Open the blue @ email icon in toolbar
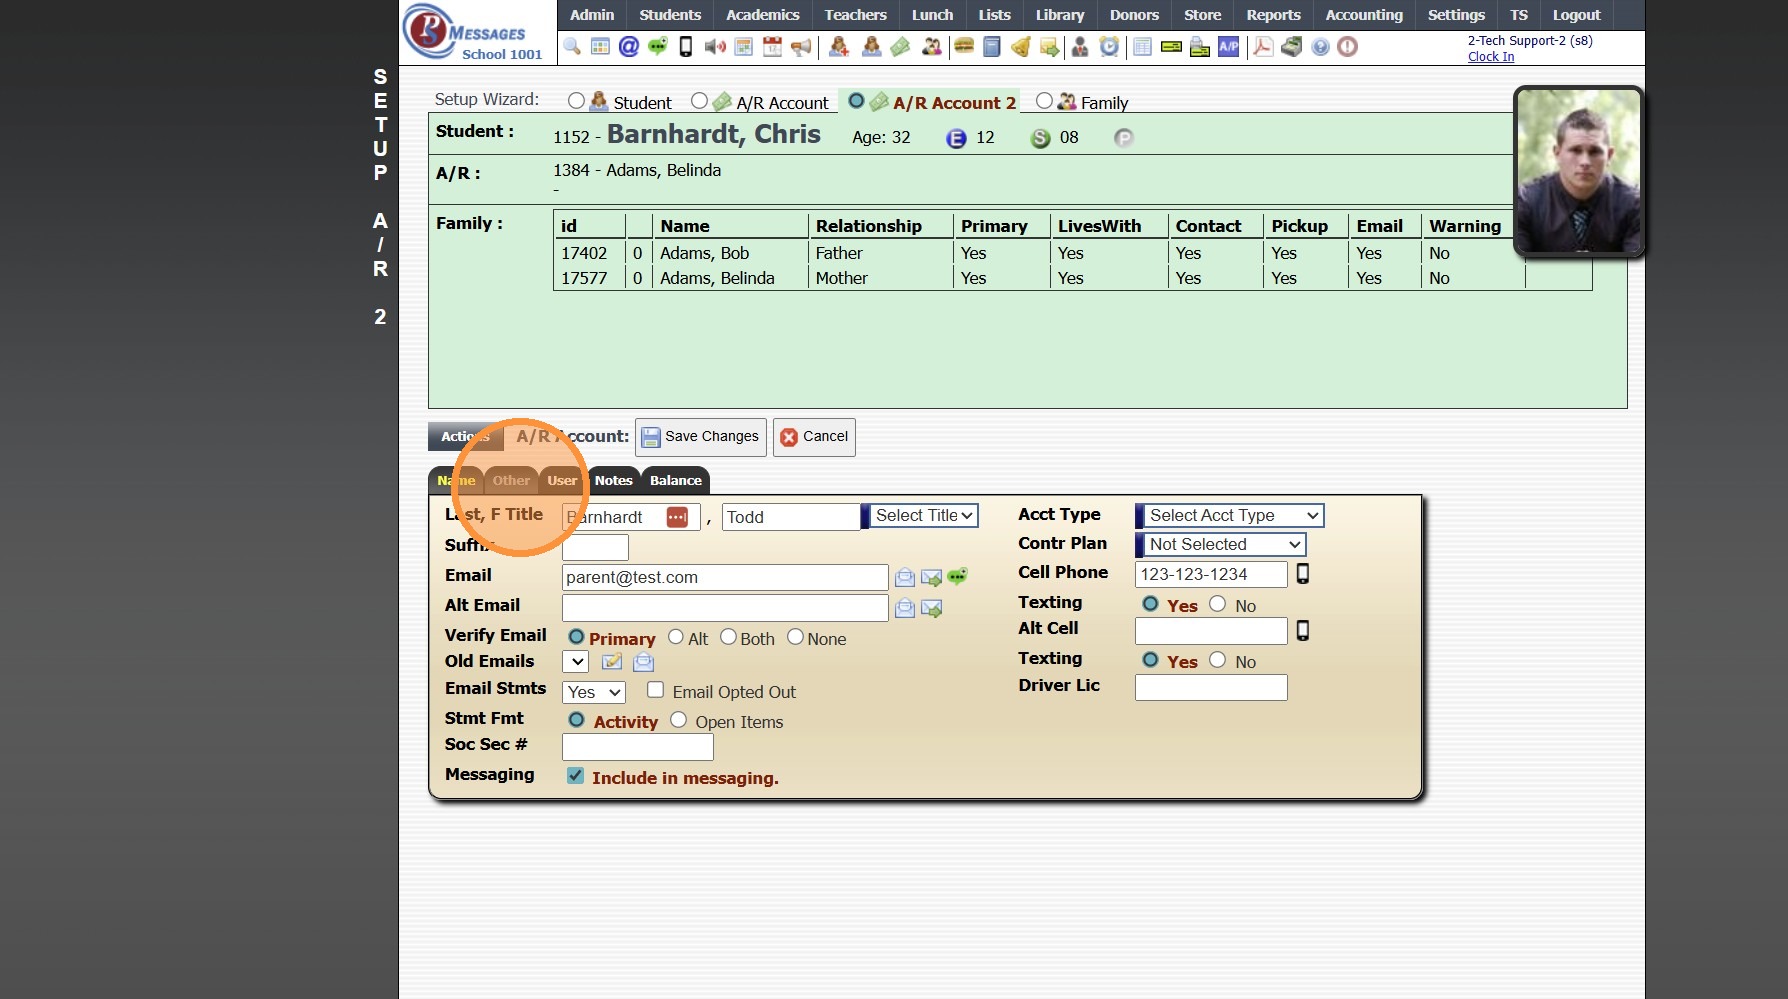The image size is (1788, 999). [629, 46]
